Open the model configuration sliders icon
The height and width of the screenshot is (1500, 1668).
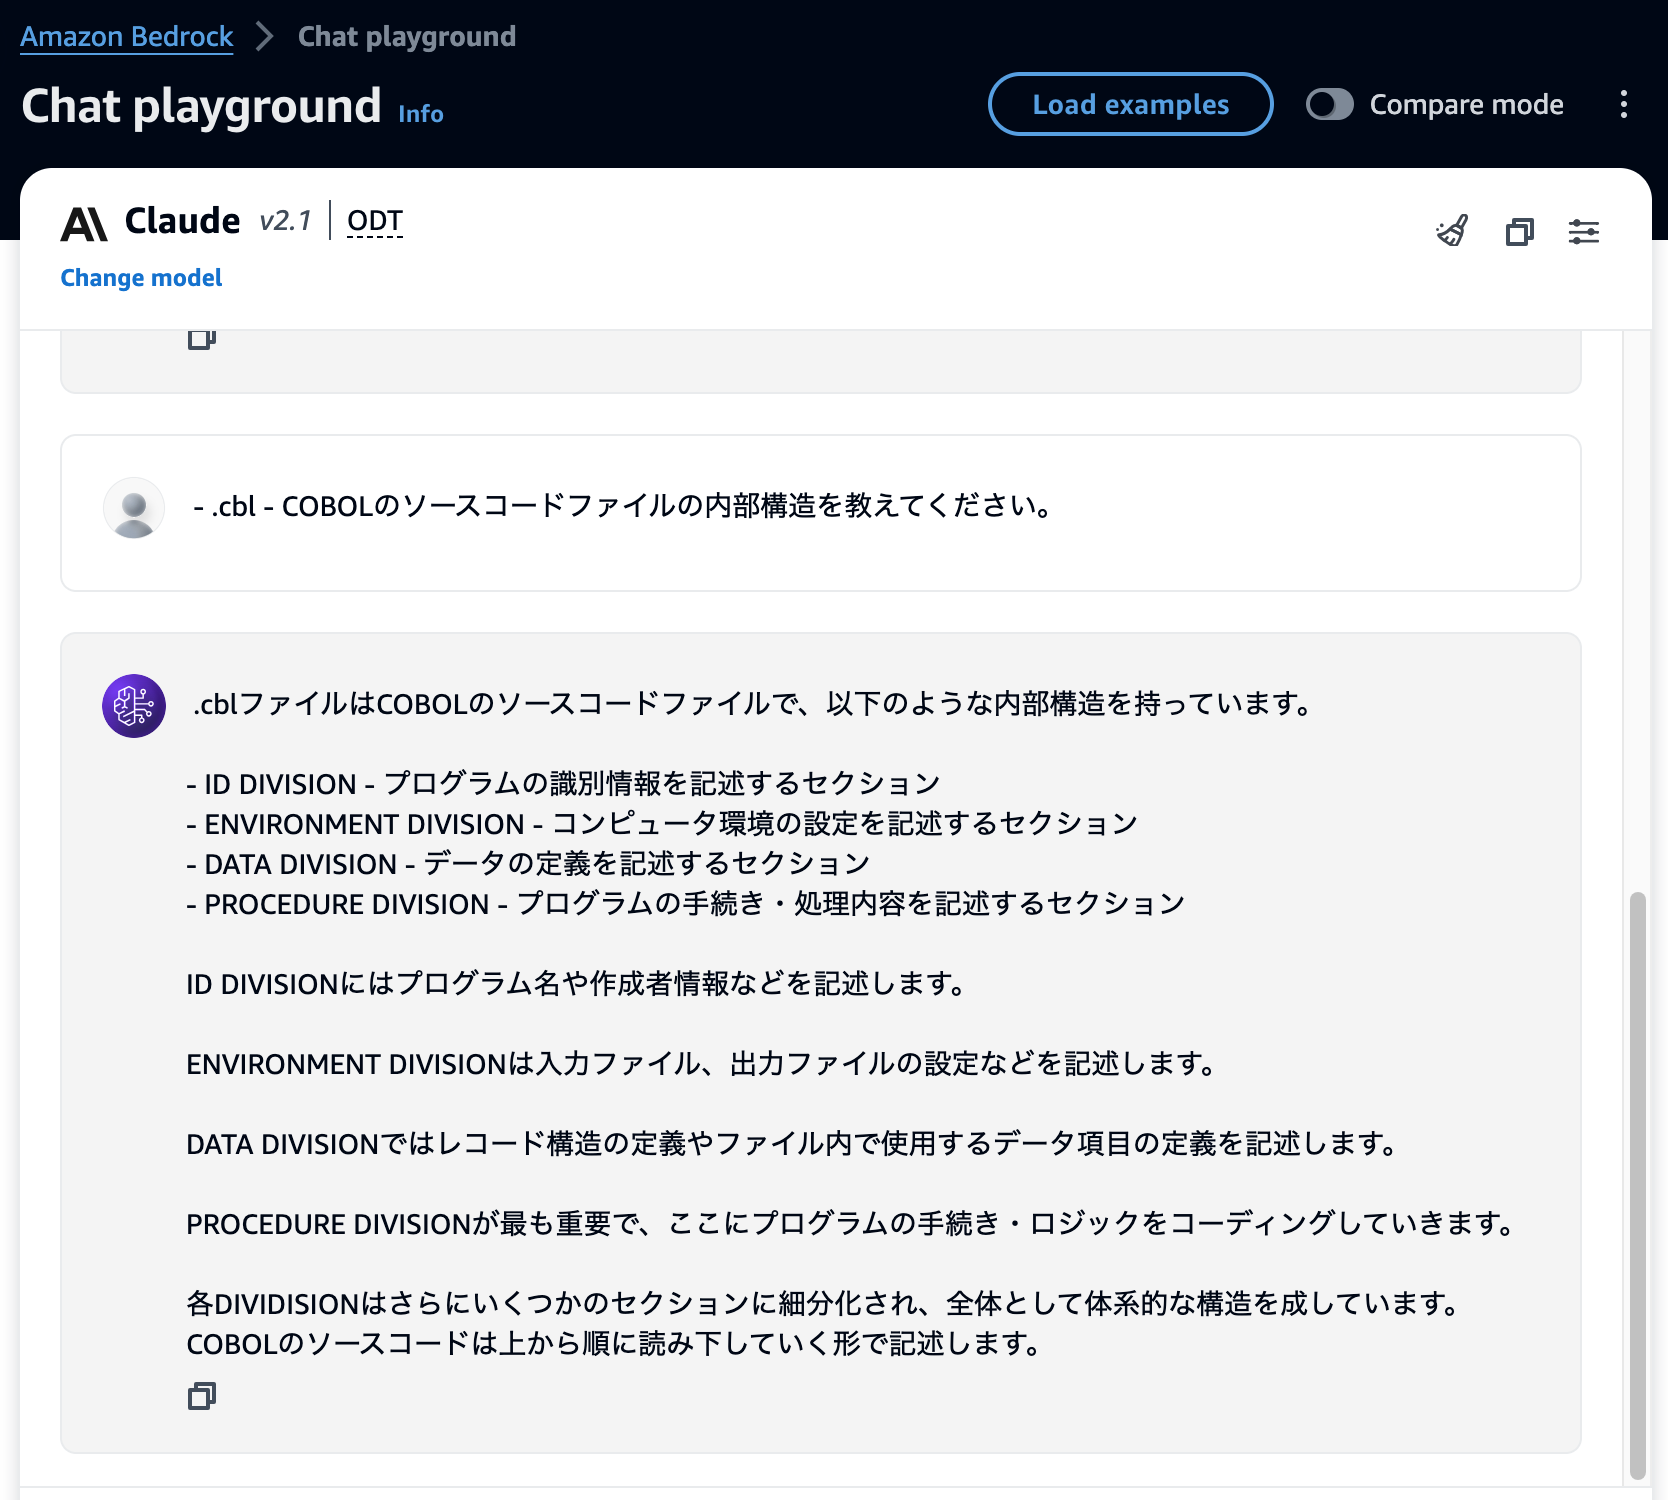1584,232
